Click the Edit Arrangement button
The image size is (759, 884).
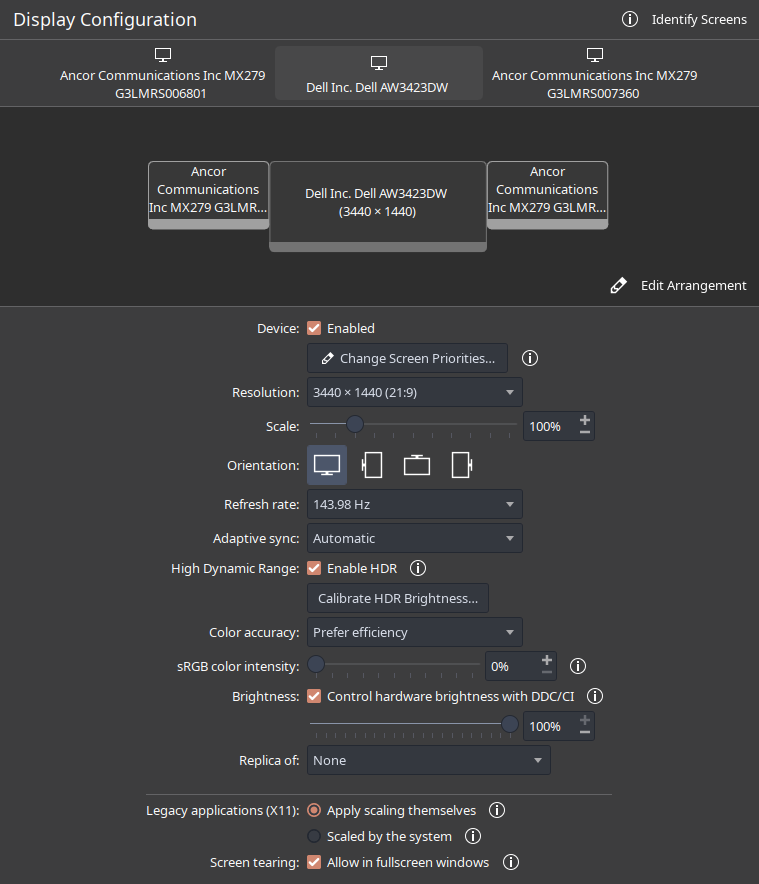pos(679,285)
